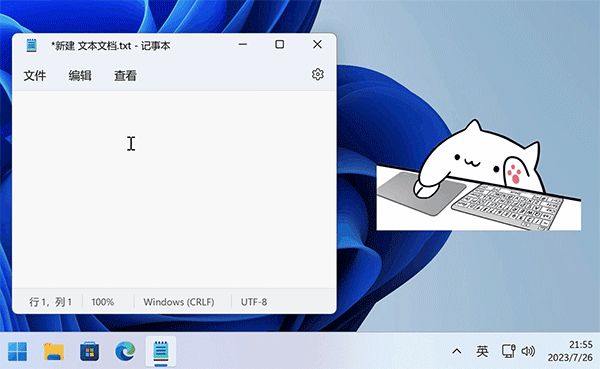
Task: Click the Windows (CRLF) status entry
Action: (179, 302)
